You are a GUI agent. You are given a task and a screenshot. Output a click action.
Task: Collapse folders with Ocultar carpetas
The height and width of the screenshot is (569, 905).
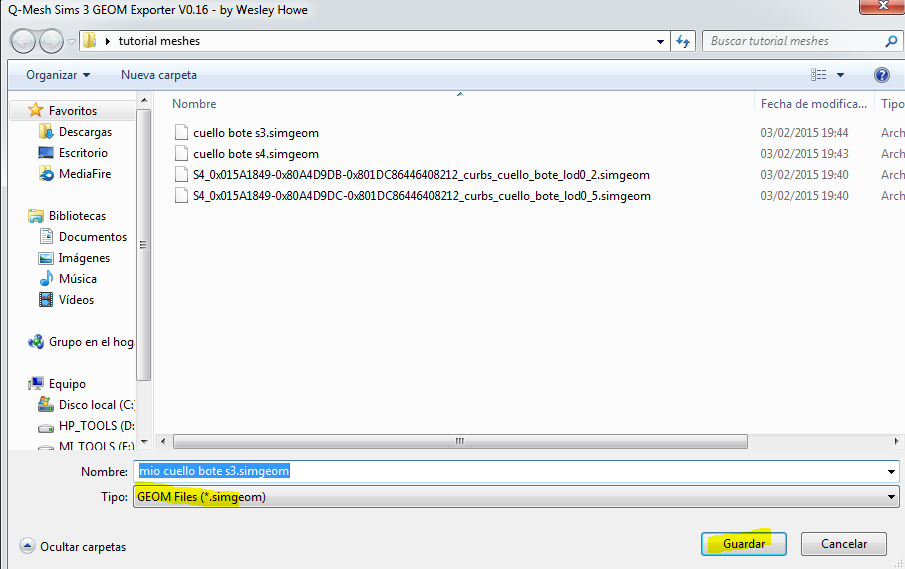[x=73, y=547]
